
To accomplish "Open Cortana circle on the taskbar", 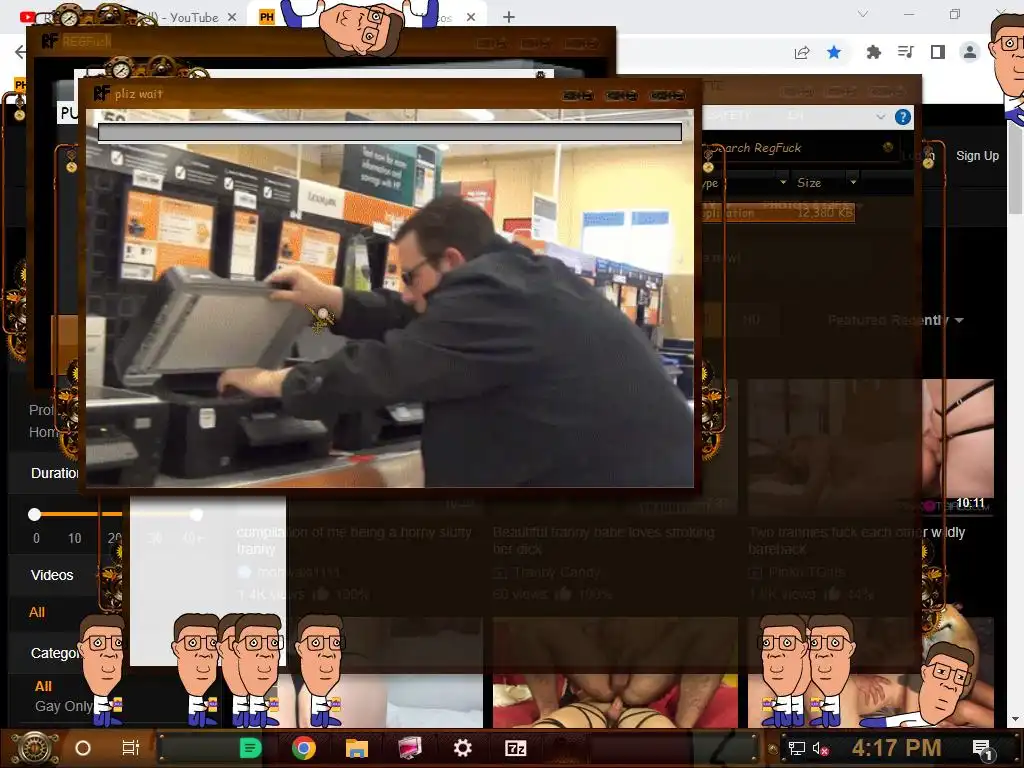I will click(83, 748).
